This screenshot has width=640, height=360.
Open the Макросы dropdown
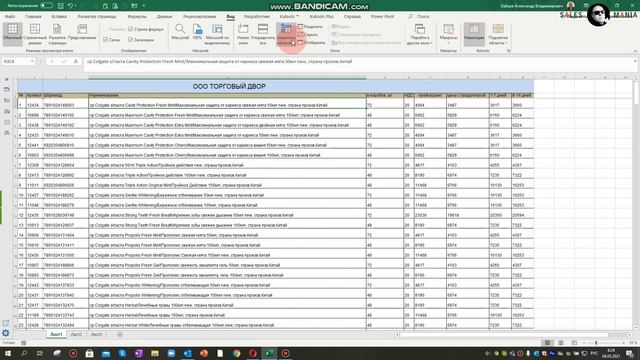pyautogui.click(x=448, y=33)
